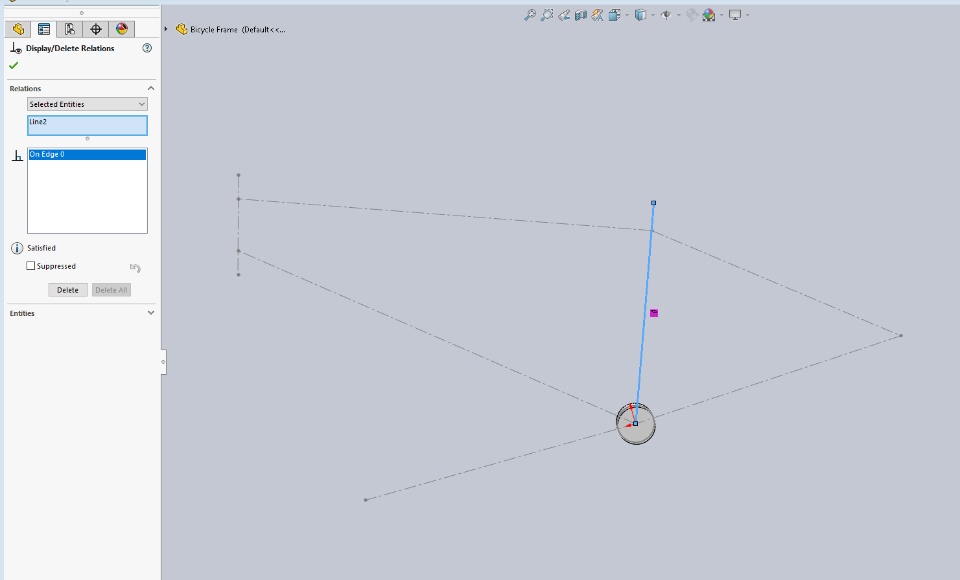Open the View Orientation dropdown arrow
This screenshot has width=960, height=580.
pyautogui.click(x=627, y=15)
